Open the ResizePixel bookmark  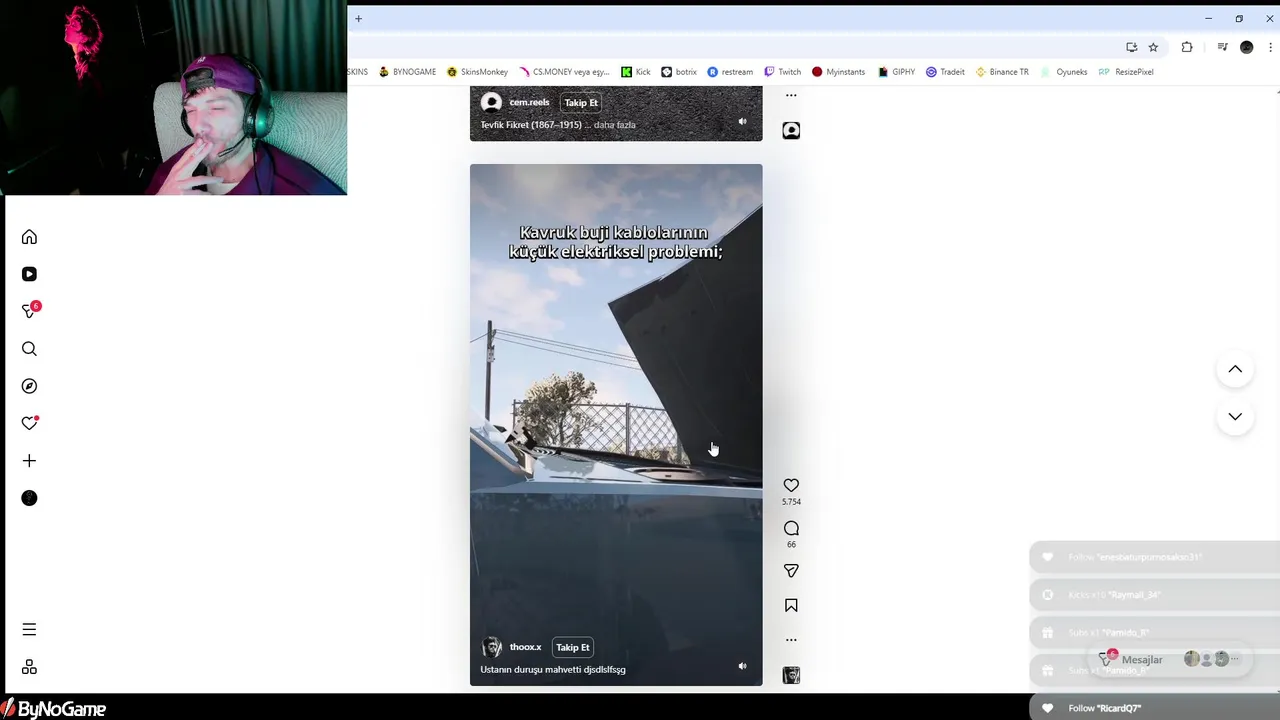click(x=1126, y=72)
